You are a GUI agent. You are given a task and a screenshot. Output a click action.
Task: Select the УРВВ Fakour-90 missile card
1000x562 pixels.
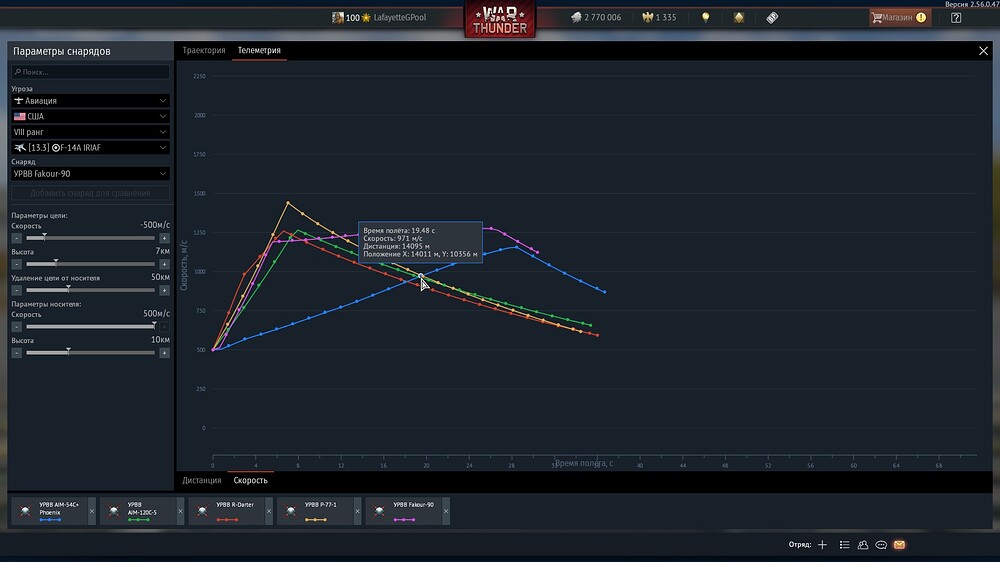404,511
